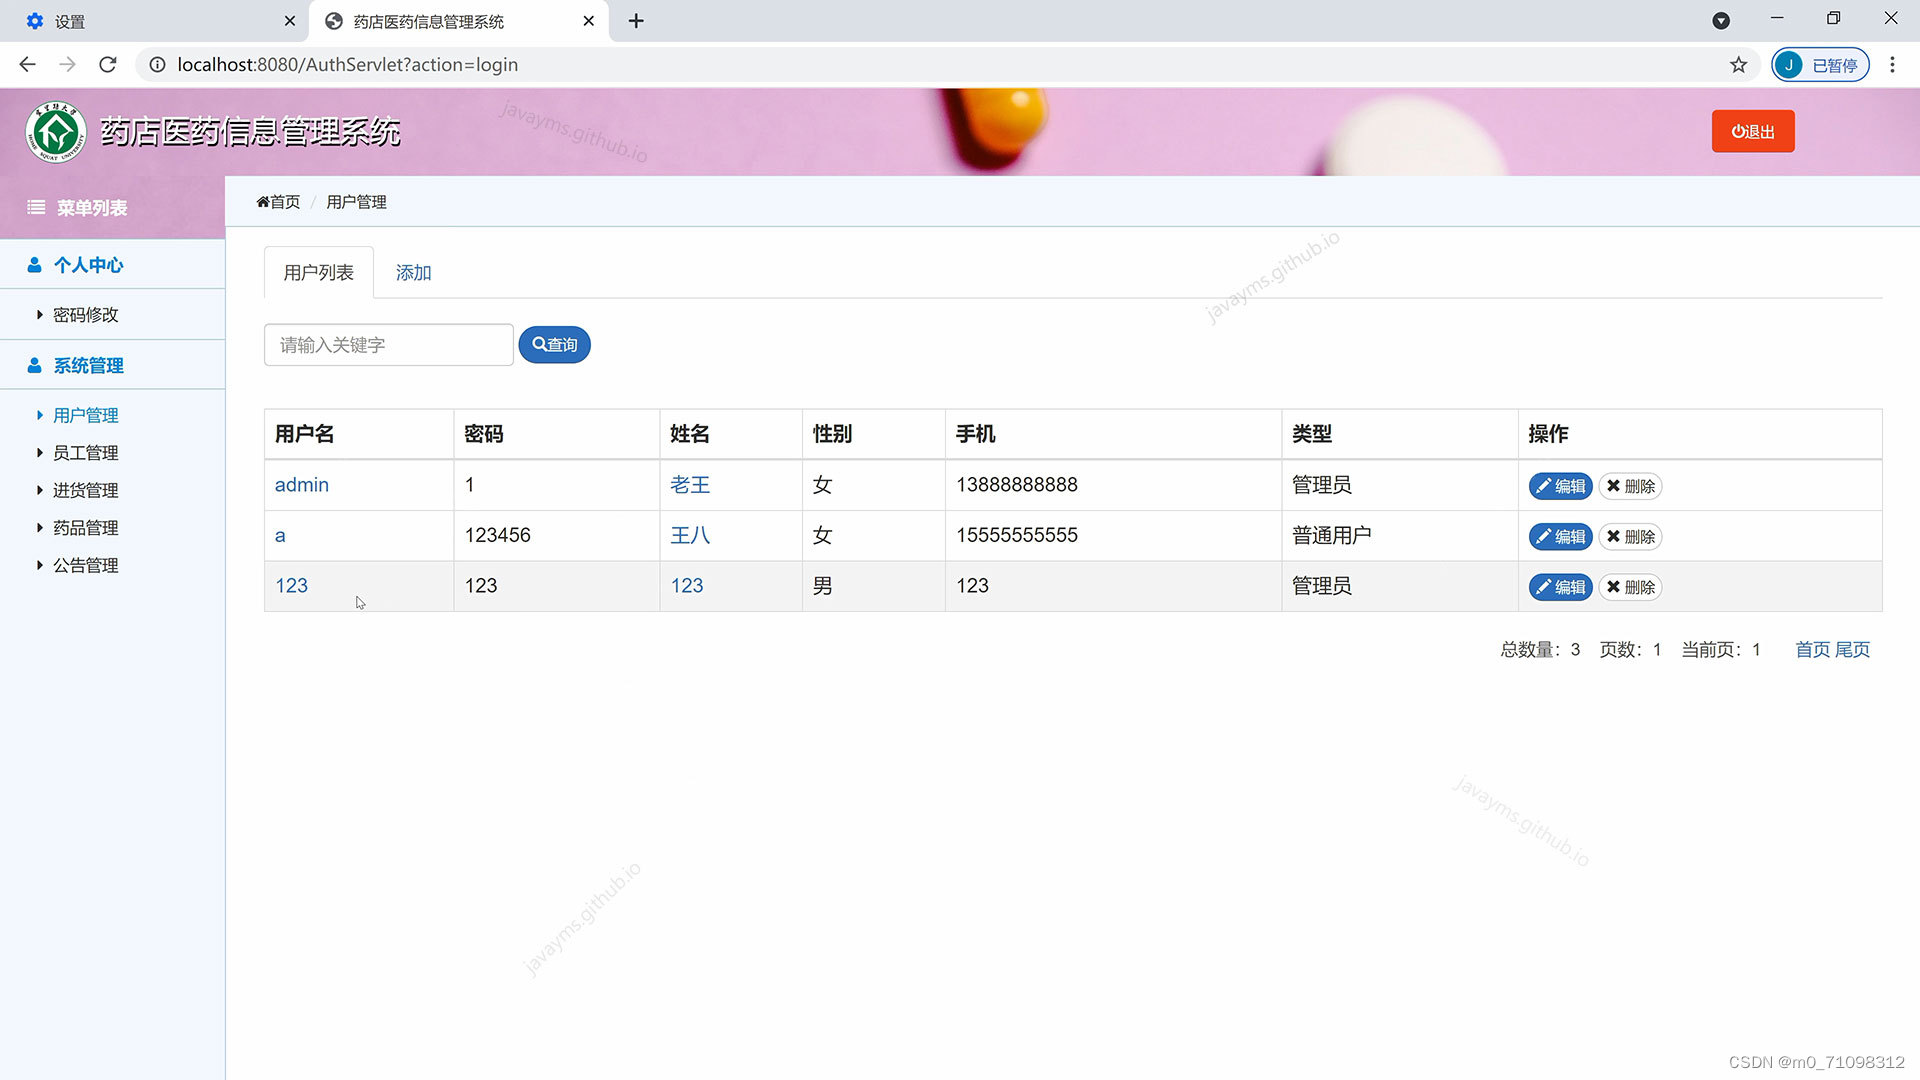The width and height of the screenshot is (1920, 1080).
Task: Delete the user 123 row
Action: 1630,587
